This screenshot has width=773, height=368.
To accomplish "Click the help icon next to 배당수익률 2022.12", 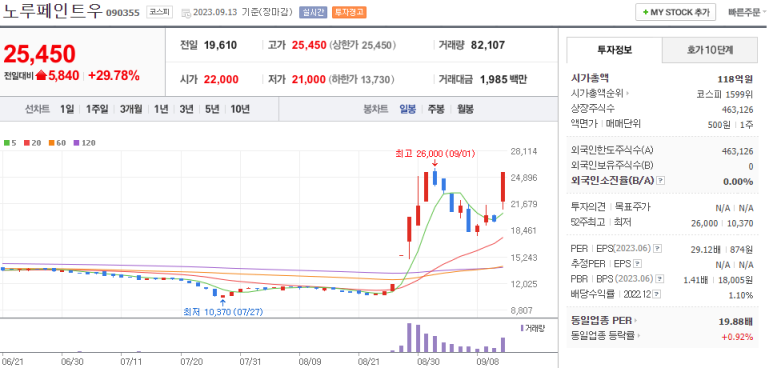I will (657, 294).
